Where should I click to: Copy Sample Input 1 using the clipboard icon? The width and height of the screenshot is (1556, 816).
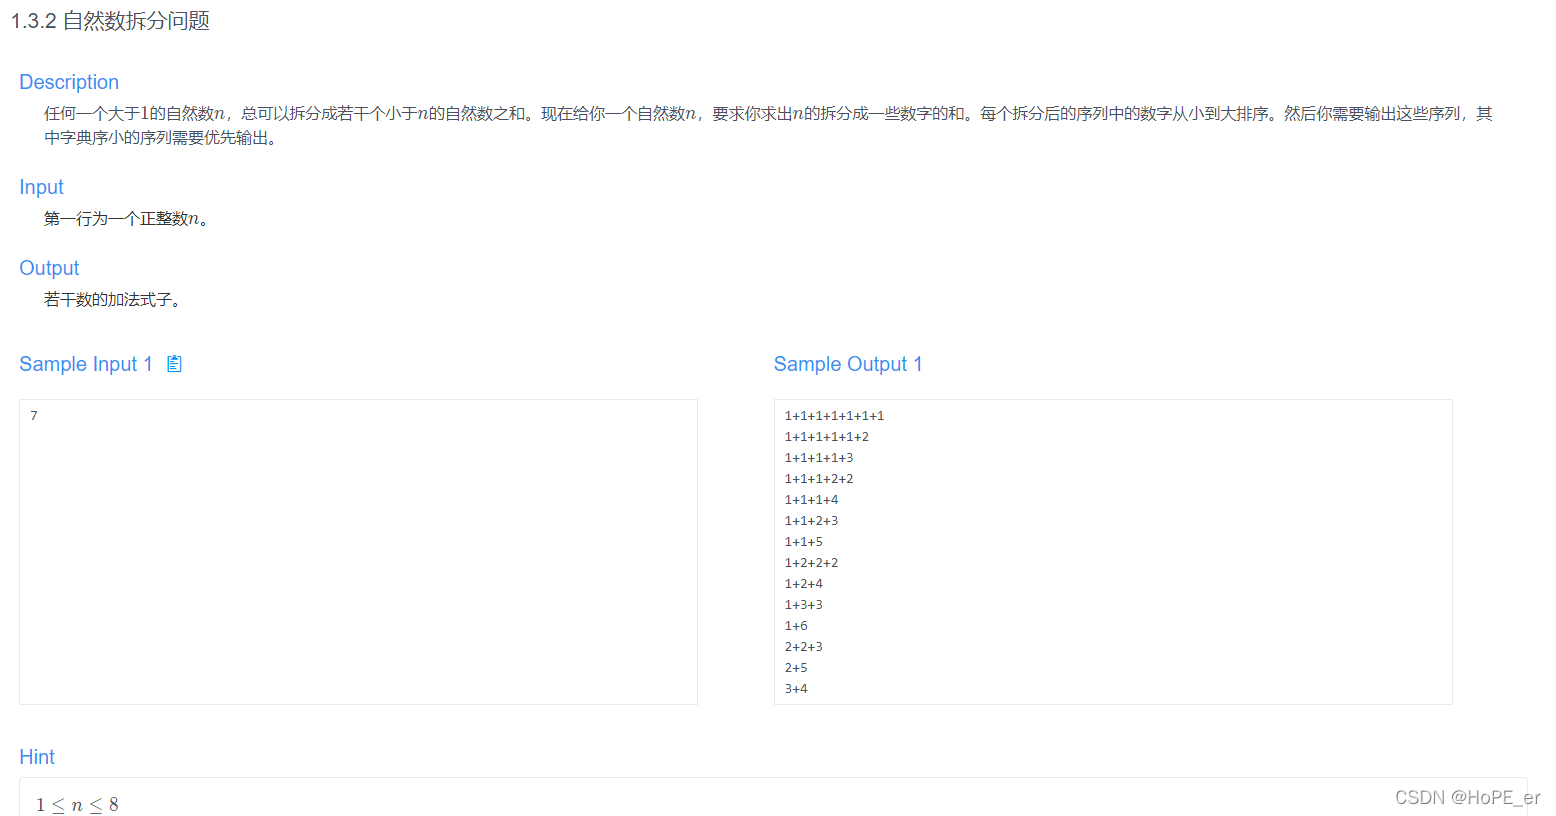point(174,364)
